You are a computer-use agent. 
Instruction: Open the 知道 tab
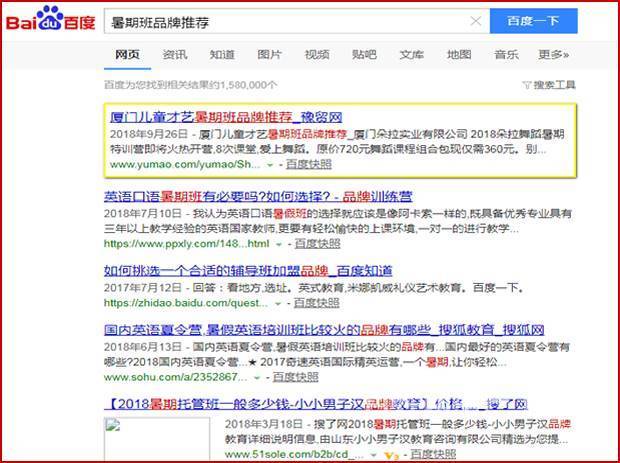click(222, 55)
